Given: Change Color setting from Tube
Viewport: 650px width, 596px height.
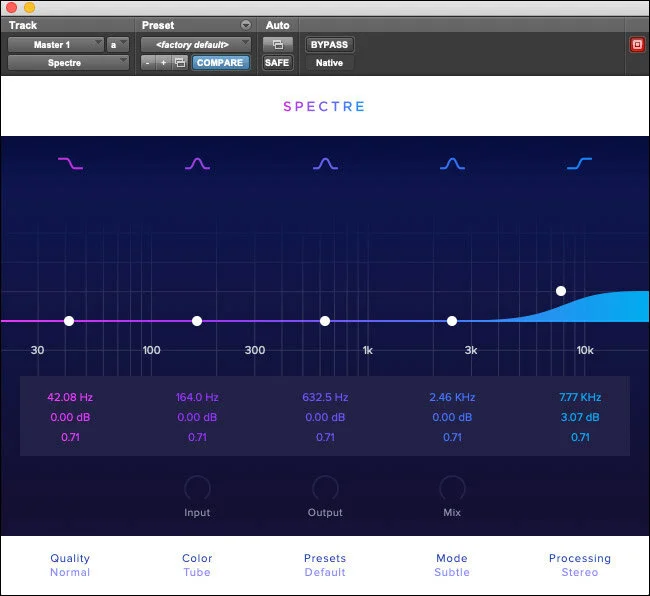Looking at the screenshot, I should [x=197, y=565].
